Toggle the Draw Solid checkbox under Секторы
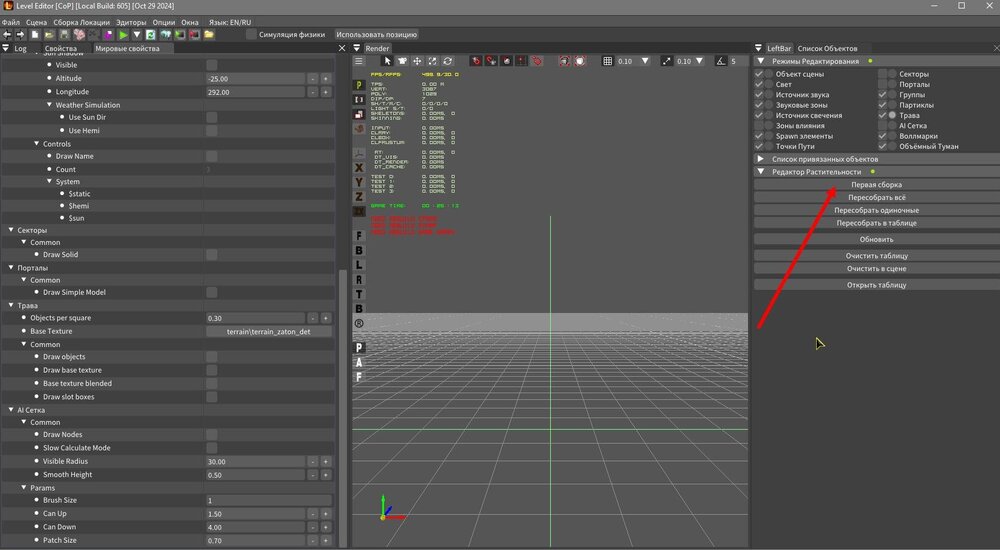1000x550 pixels. (x=212, y=255)
